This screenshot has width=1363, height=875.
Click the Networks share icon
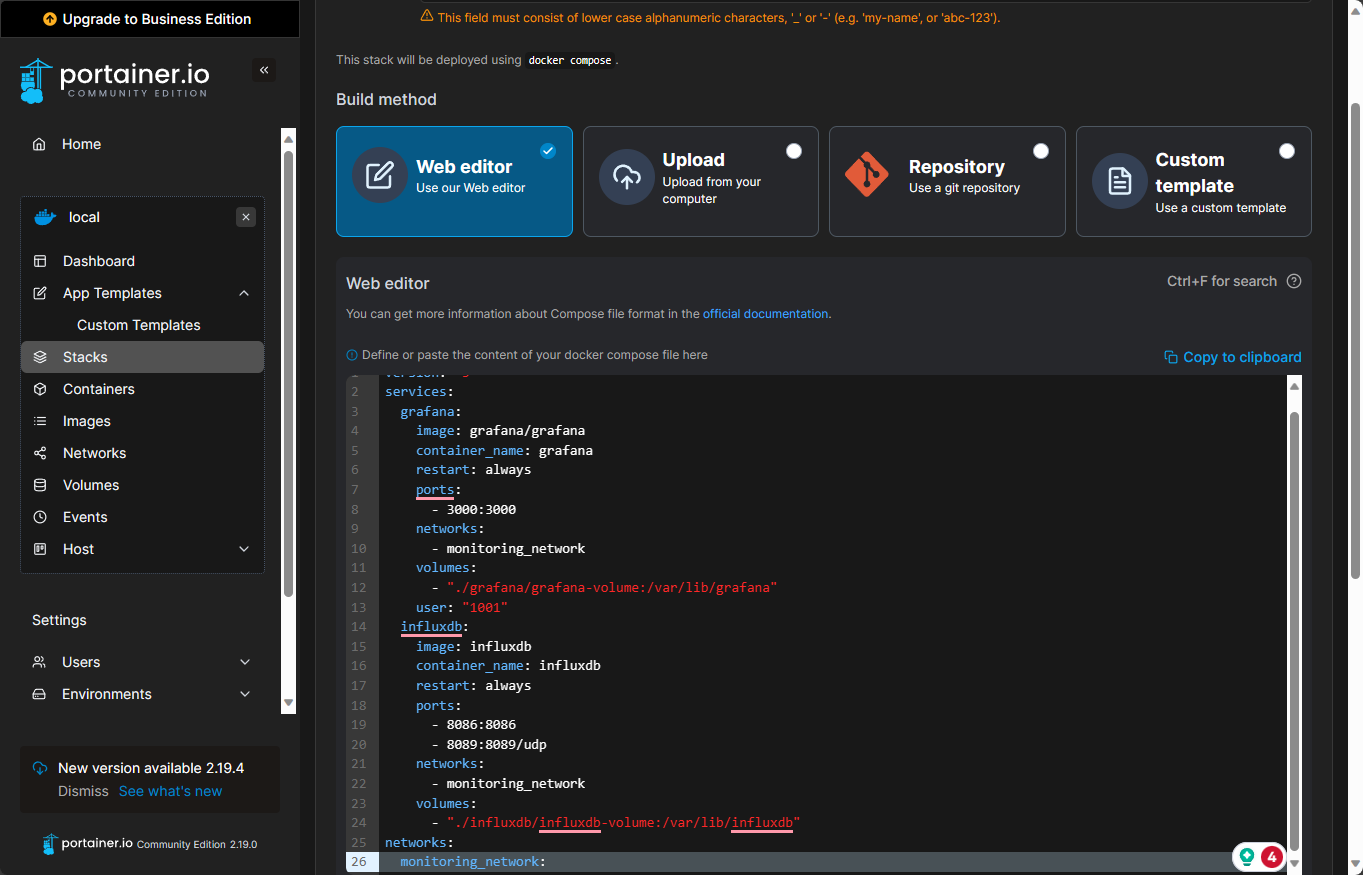tap(40, 453)
